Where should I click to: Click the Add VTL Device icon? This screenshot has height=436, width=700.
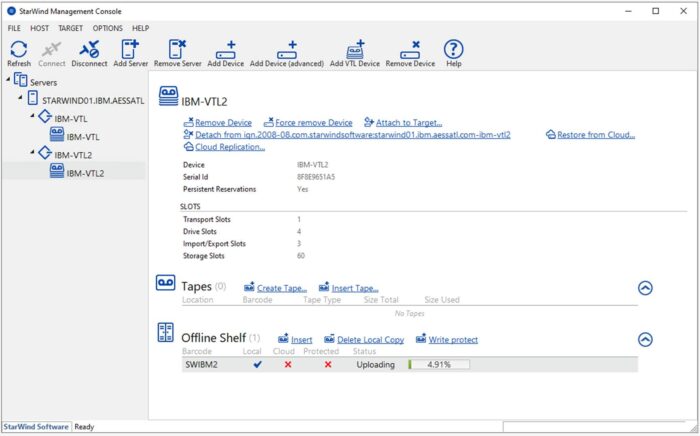355,49
